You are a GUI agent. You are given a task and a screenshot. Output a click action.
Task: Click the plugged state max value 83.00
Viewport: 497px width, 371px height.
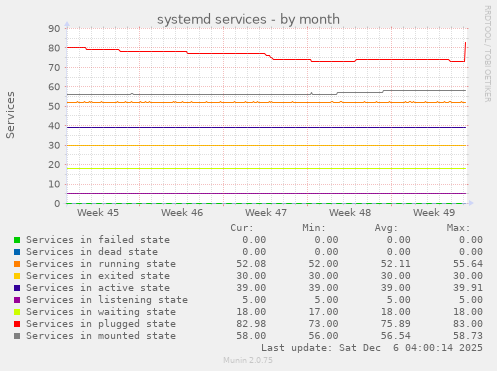pos(468,324)
